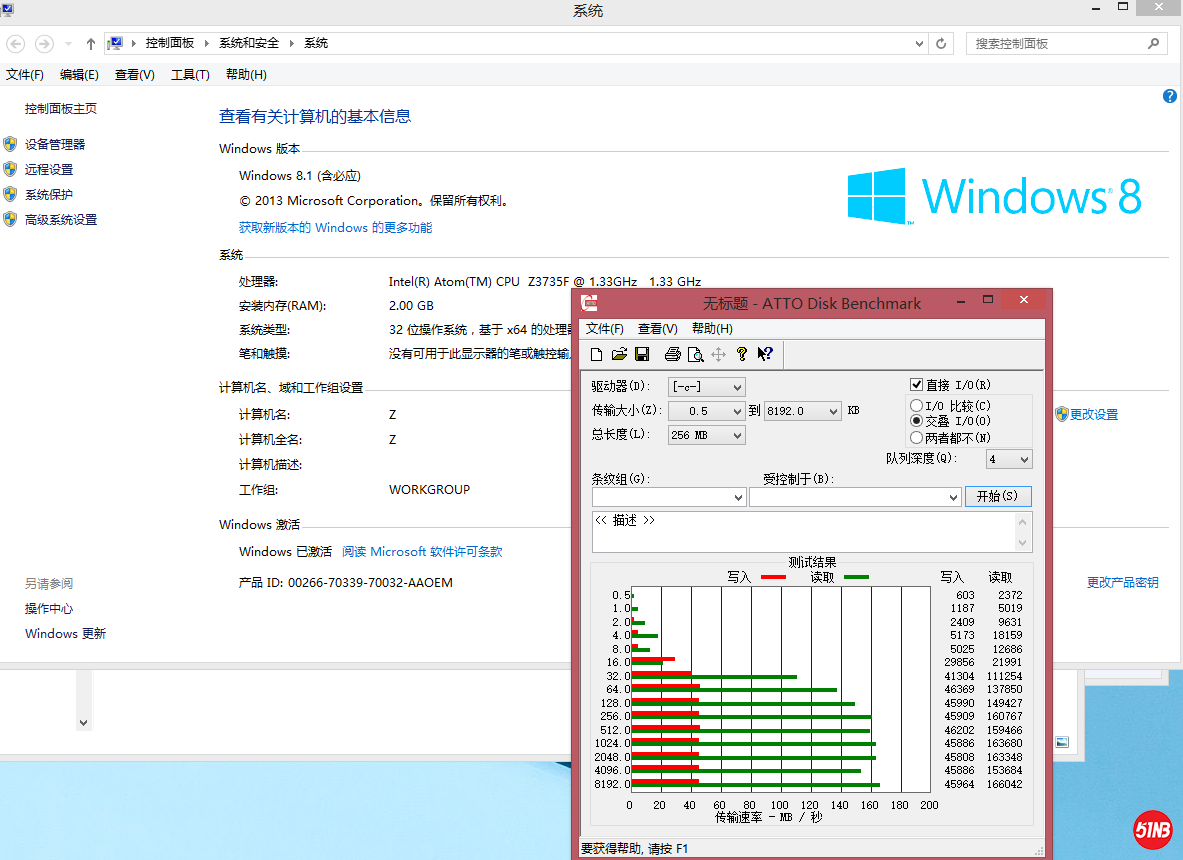
Task: Open a saved benchmark using the folder icon
Action: click(619, 354)
